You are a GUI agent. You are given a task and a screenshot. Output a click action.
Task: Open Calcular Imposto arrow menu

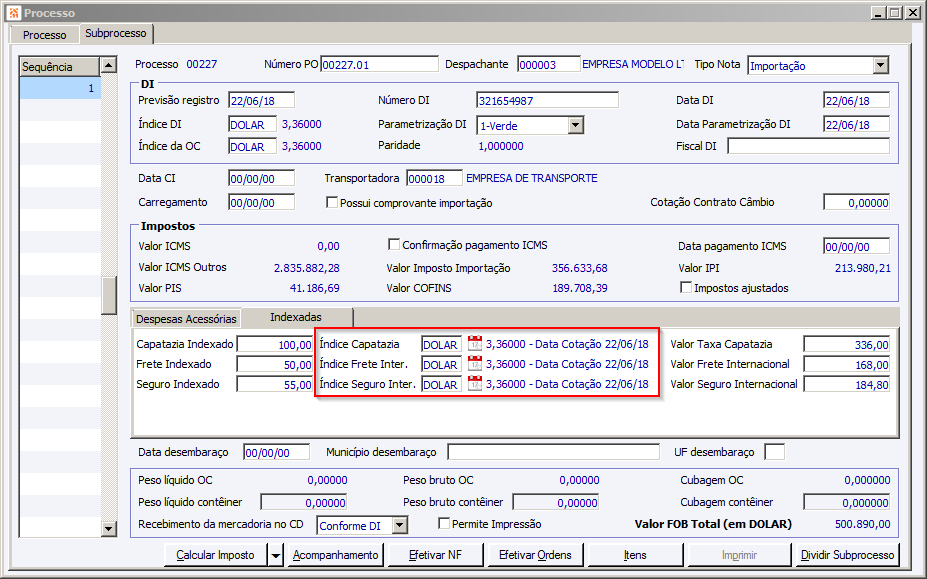275,555
